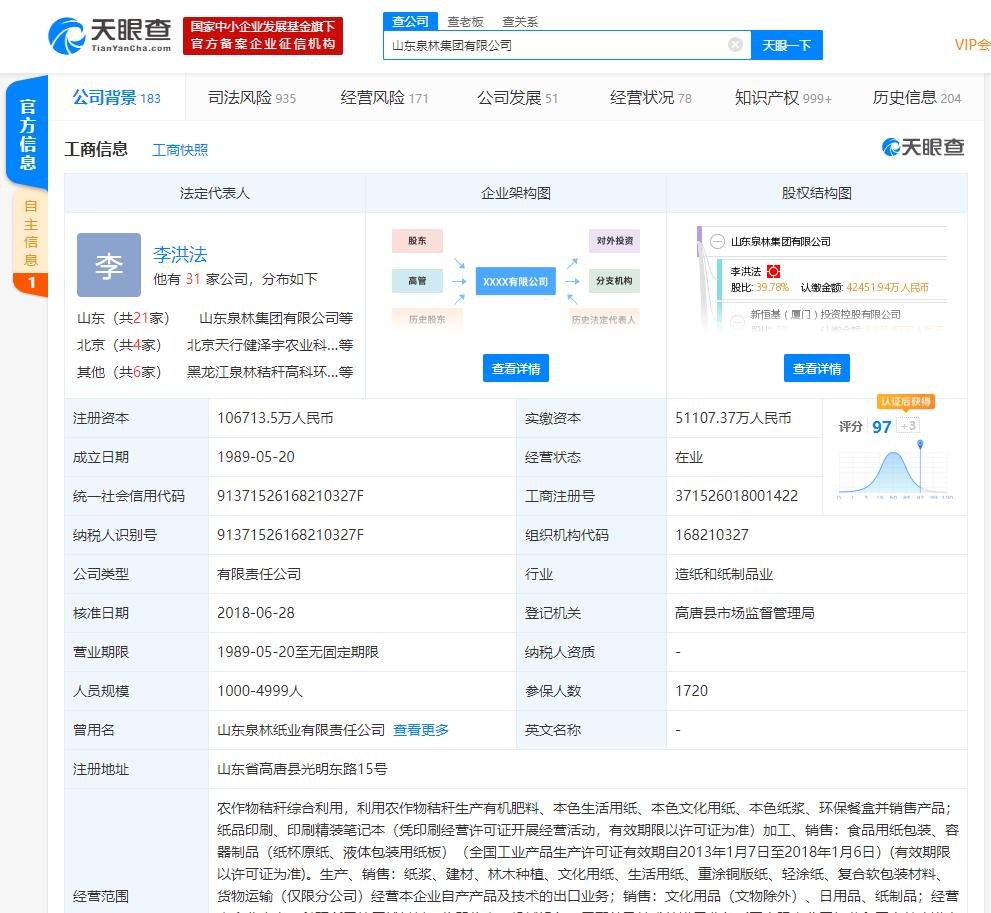This screenshot has width=991, height=913.
Task: Click the 认证后获得 orange badge
Action: coord(904,401)
